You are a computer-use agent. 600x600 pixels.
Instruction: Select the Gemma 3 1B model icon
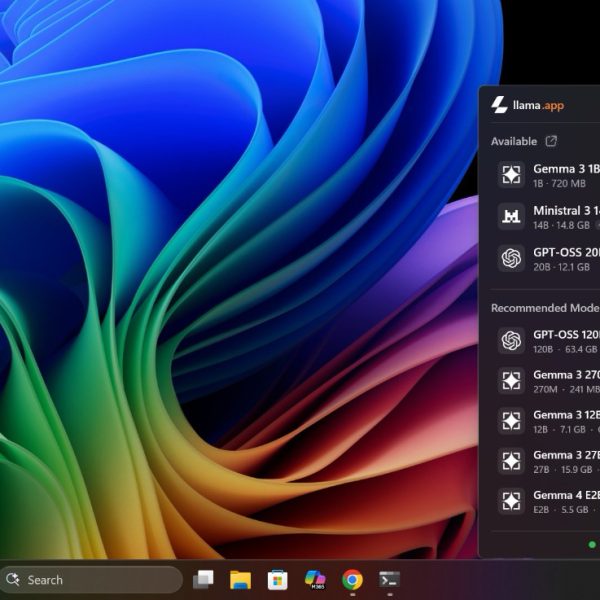pos(511,175)
